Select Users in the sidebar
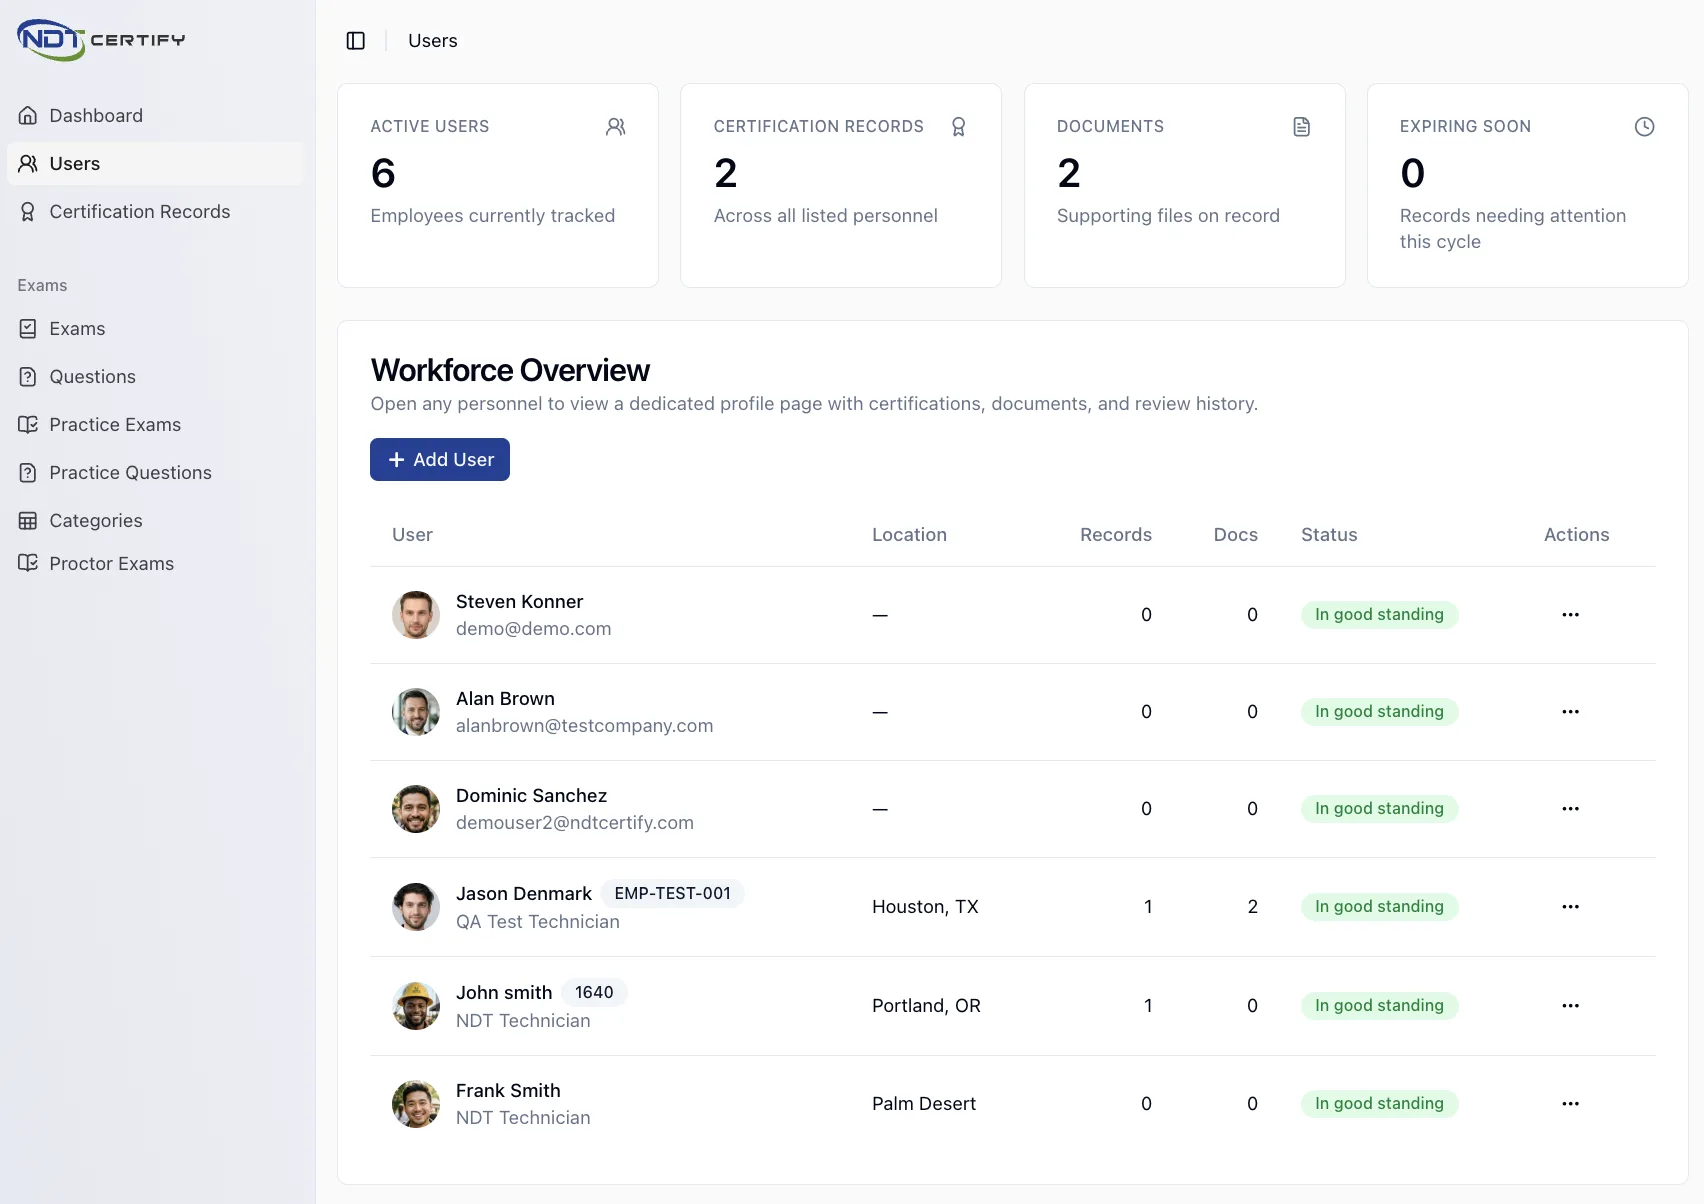The width and height of the screenshot is (1704, 1204). pos(155,164)
